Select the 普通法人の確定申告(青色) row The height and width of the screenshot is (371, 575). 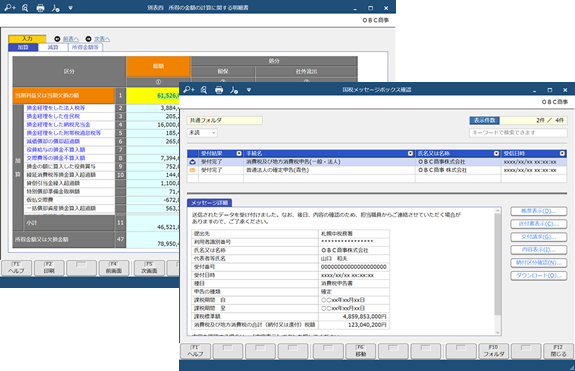[x=377, y=170]
